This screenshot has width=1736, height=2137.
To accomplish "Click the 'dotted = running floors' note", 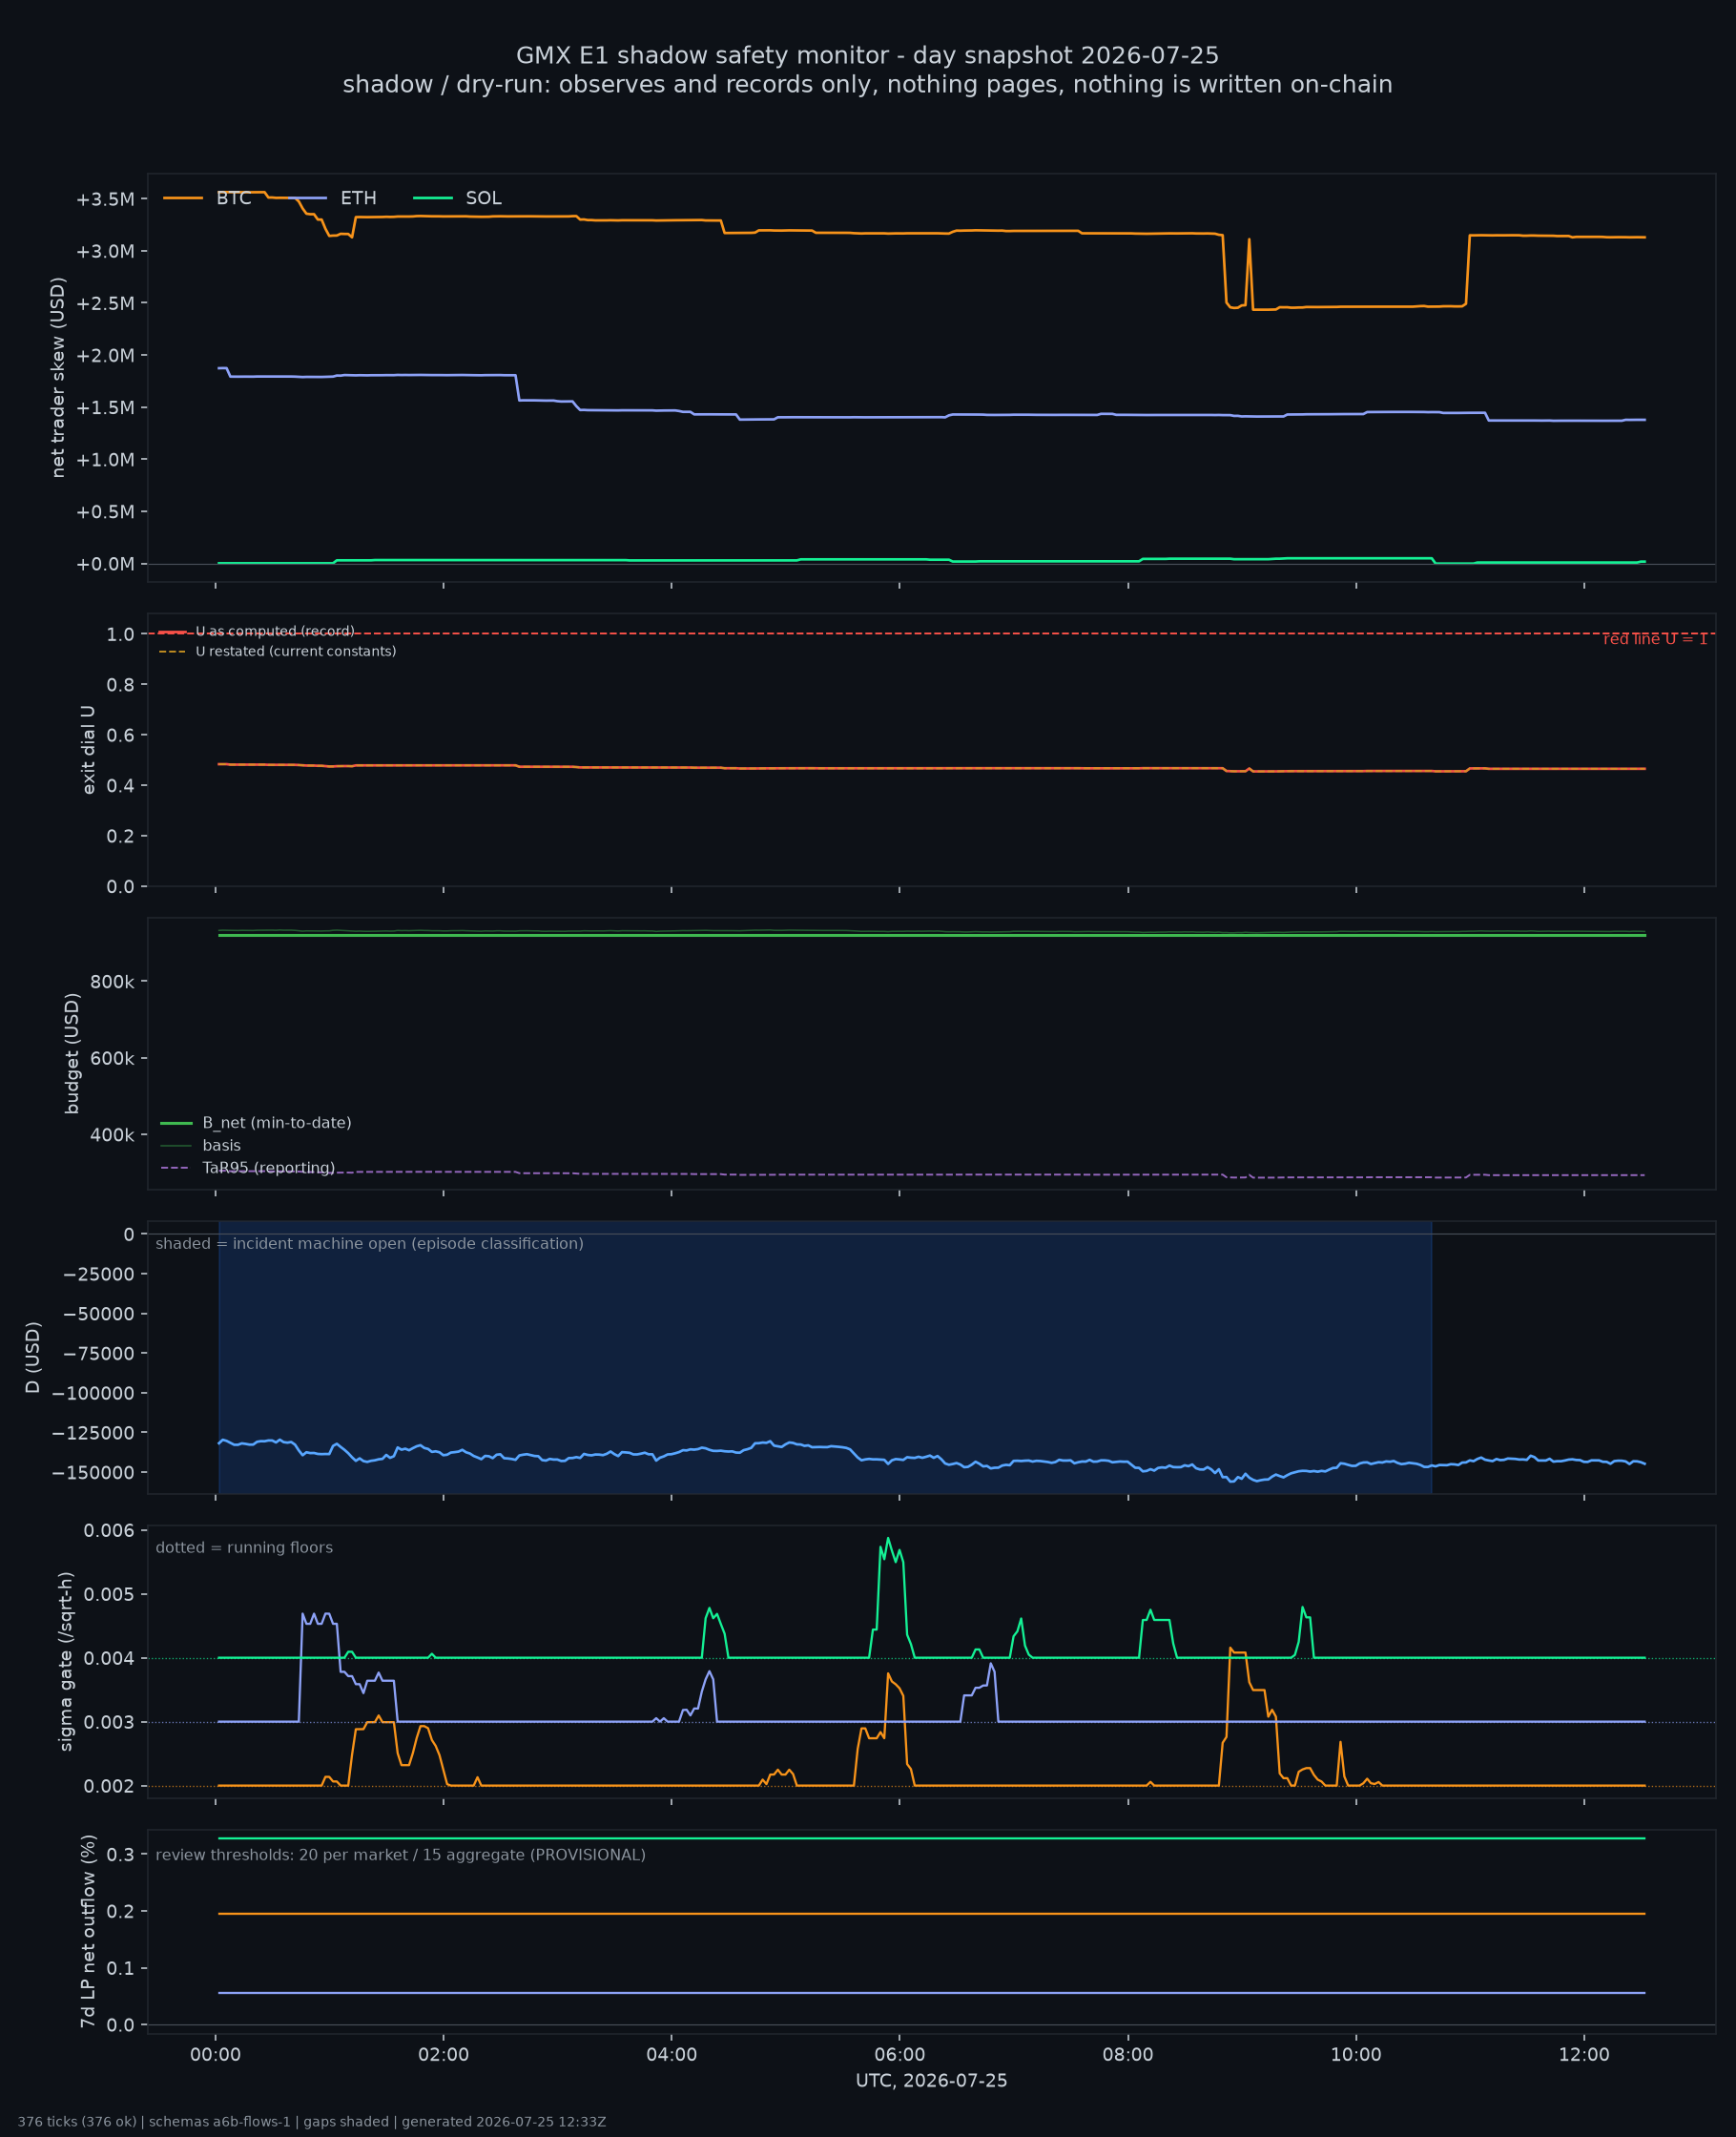I will pos(244,1547).
